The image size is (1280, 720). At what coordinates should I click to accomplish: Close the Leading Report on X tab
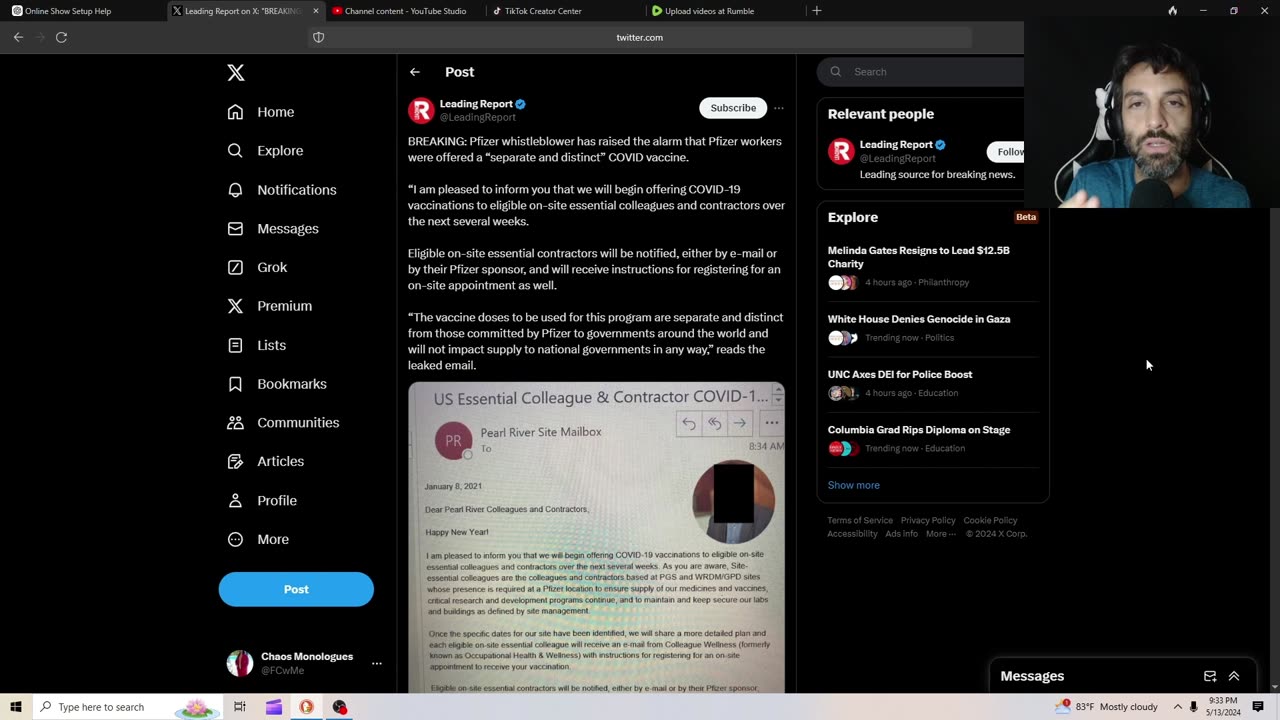click(x=316, y=11)
